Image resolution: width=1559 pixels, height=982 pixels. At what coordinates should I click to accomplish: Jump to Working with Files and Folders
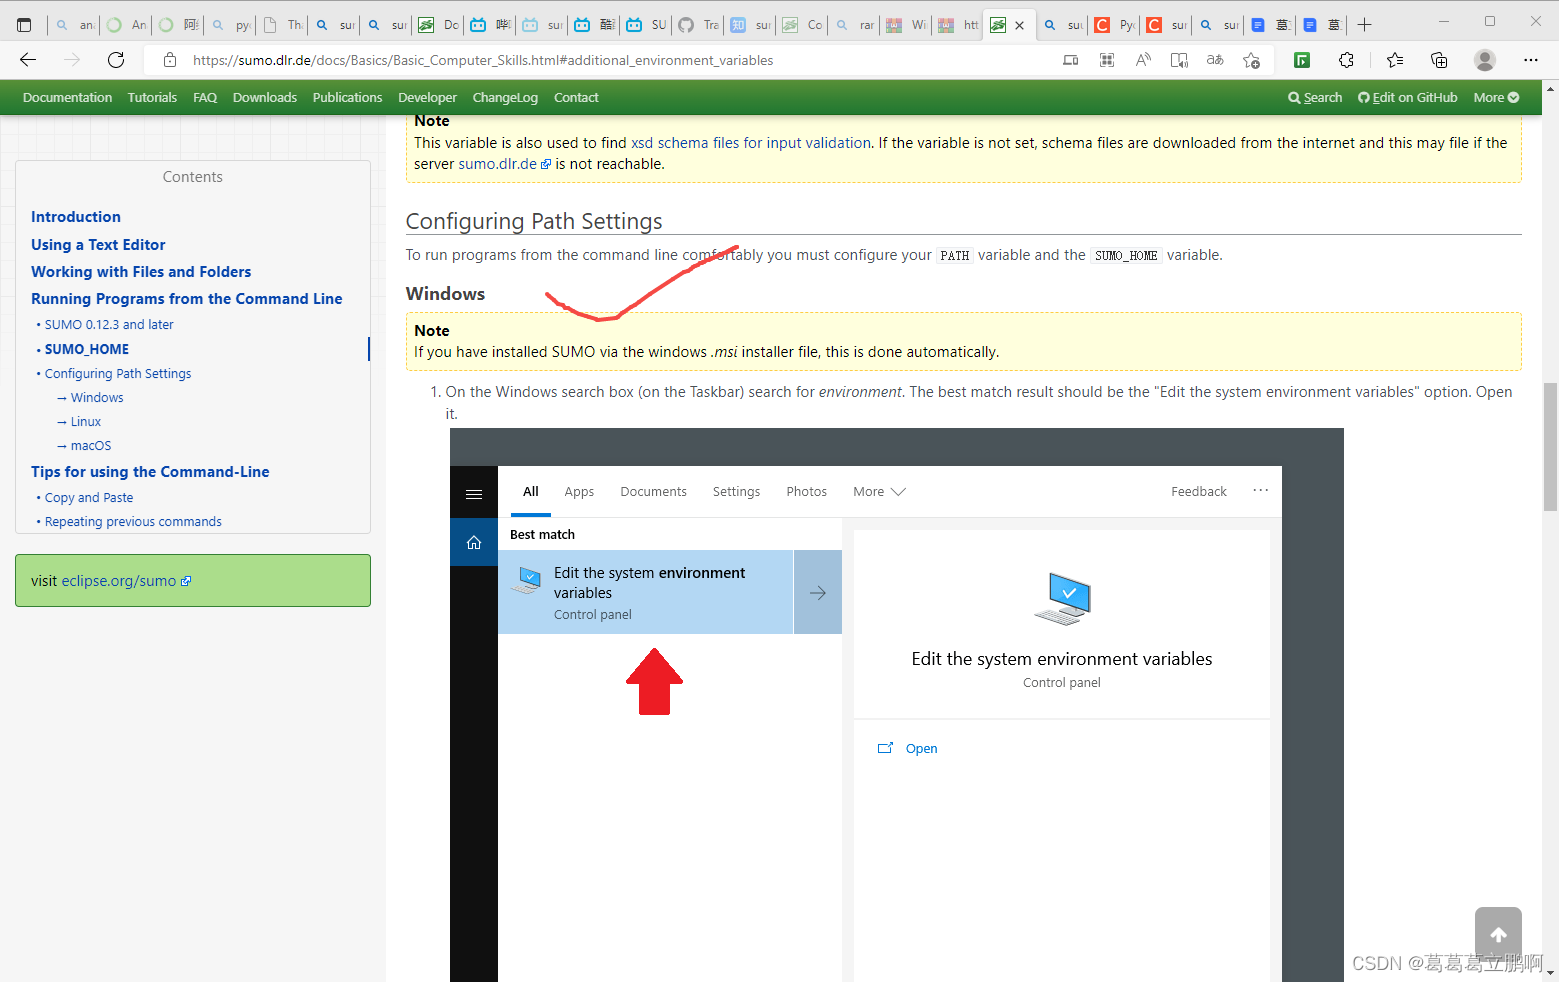click(x=141, y=272)
